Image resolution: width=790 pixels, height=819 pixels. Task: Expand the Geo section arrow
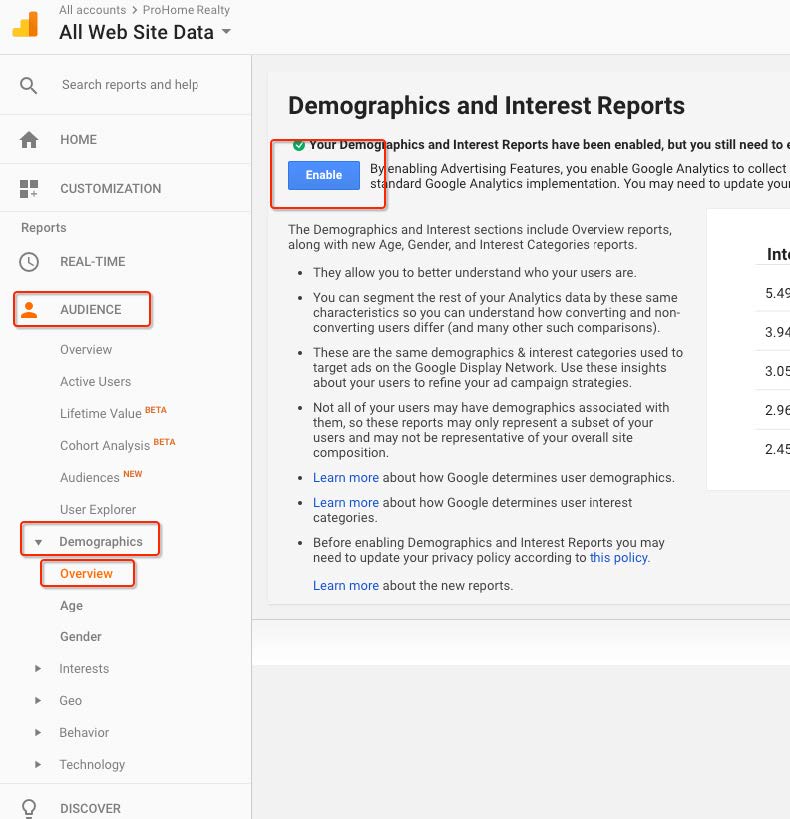pos(38,700)
